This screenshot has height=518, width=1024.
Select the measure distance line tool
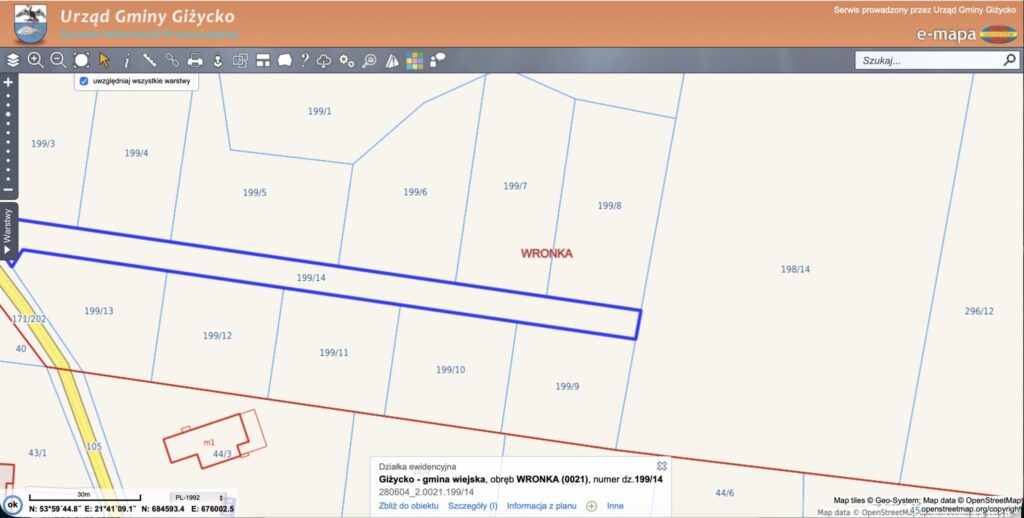[150, 60]
